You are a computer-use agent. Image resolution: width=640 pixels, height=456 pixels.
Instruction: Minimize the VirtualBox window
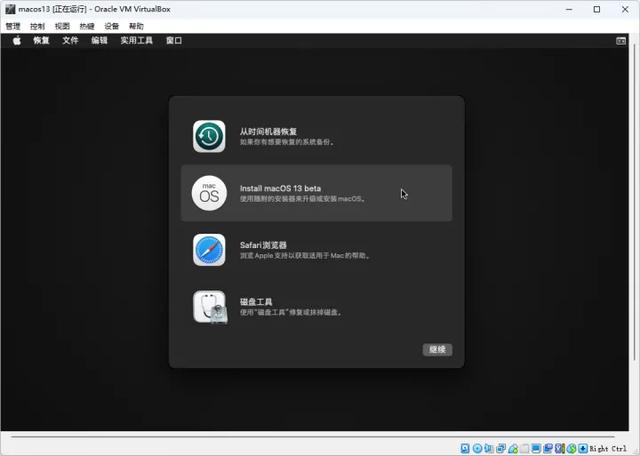[x=569, y=9]
